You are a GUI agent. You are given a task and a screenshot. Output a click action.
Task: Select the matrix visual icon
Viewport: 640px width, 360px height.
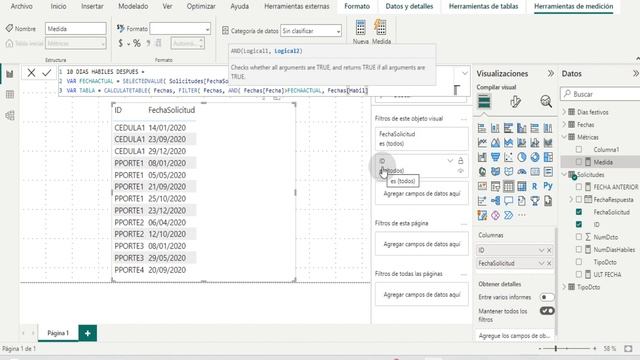point(522,187)
